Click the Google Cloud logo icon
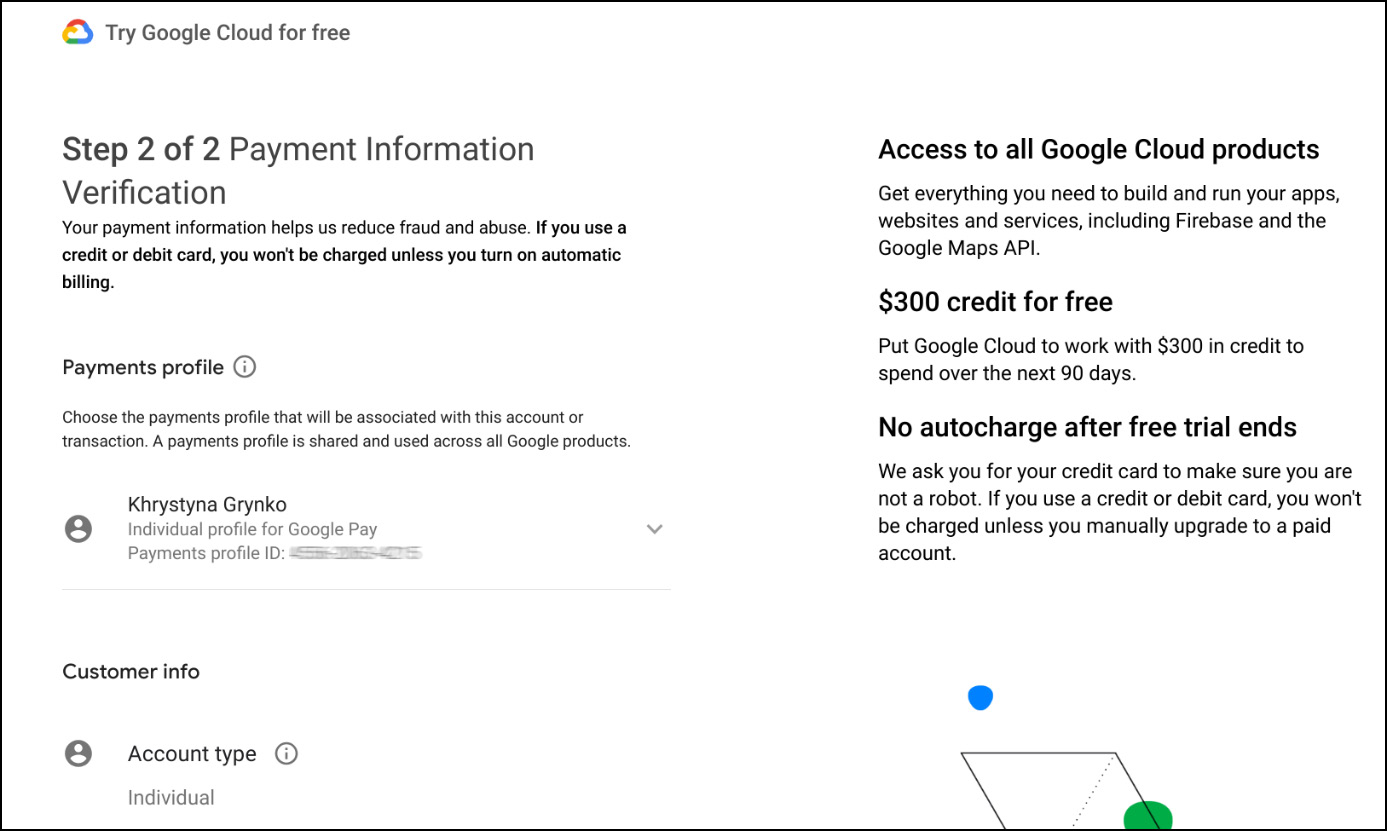This screenshot has width=1387, height=831. (78, 33)
